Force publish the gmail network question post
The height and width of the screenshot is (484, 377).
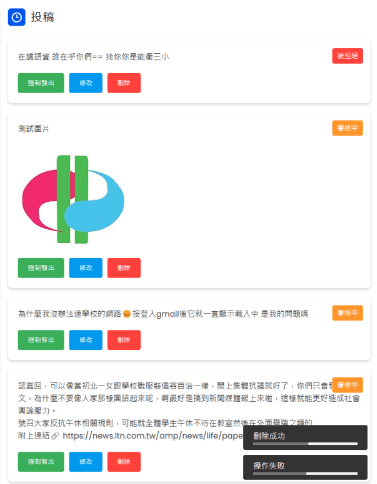pos(41,340)
